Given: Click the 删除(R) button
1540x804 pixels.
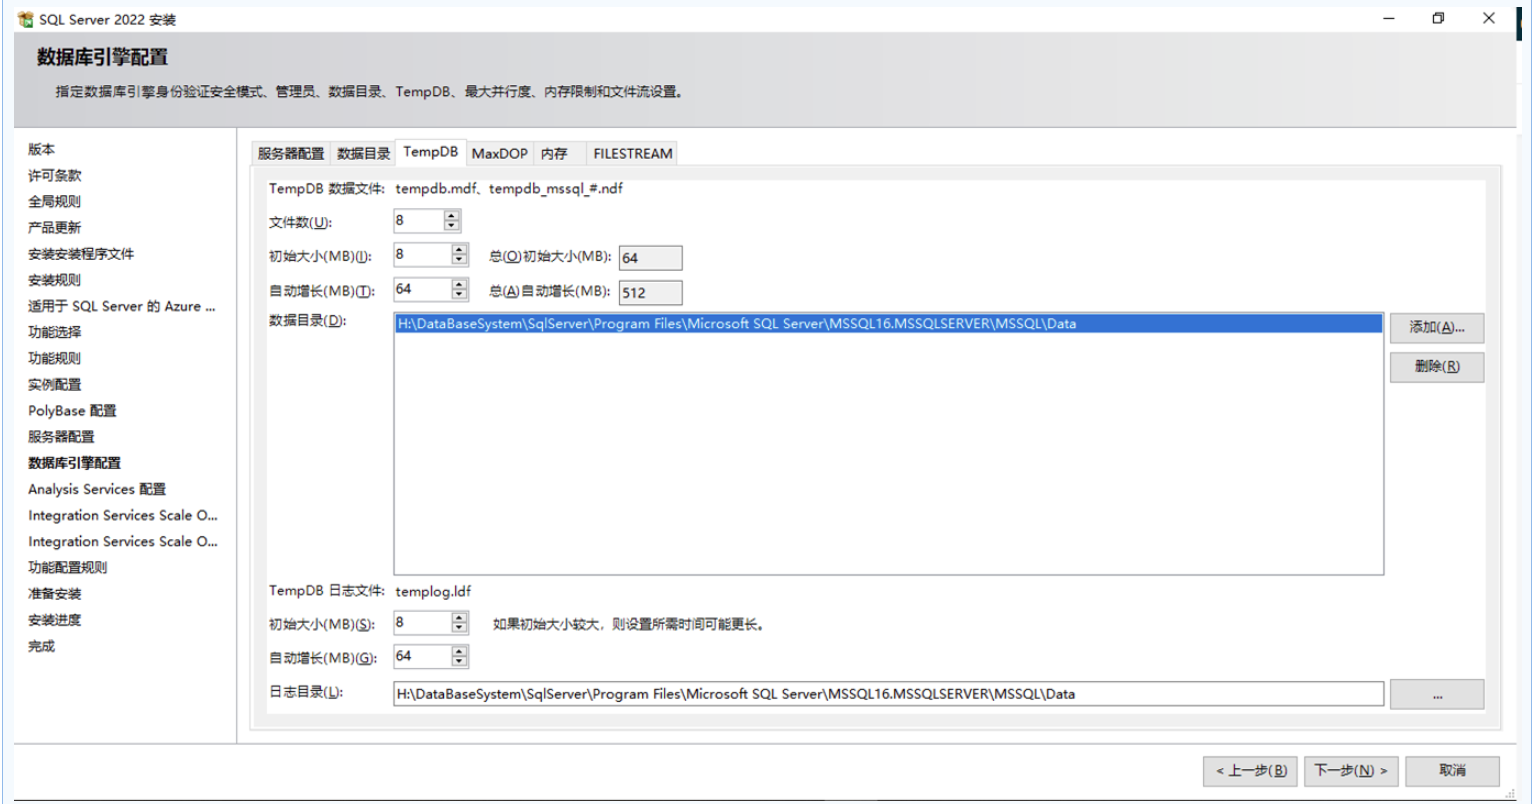Looking at the screenshot, I should [x=1437, y=367].
